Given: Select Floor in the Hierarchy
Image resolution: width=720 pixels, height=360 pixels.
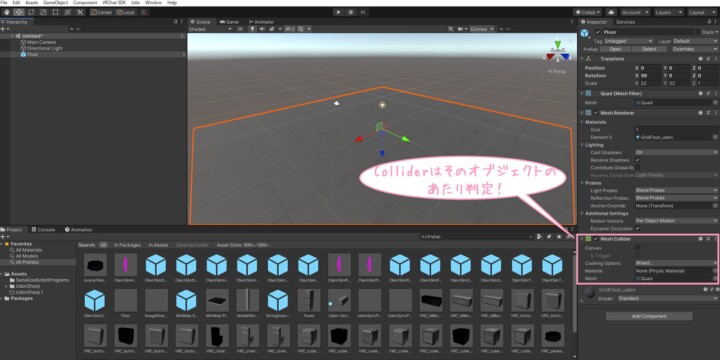Looking at the screenshot, I should click(33, 54).
